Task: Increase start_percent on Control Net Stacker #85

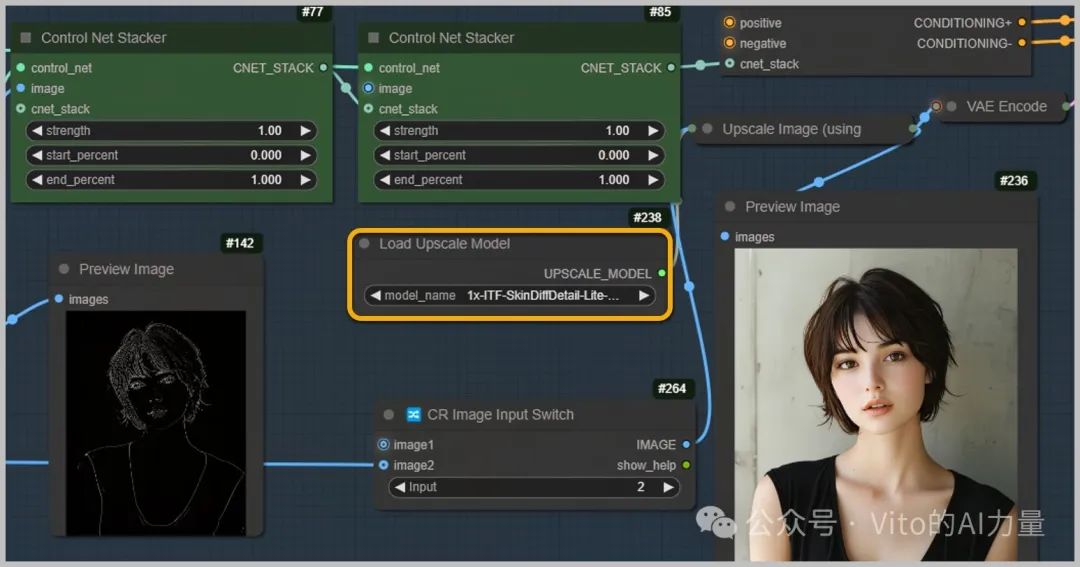Action: (x=653, y=155)
